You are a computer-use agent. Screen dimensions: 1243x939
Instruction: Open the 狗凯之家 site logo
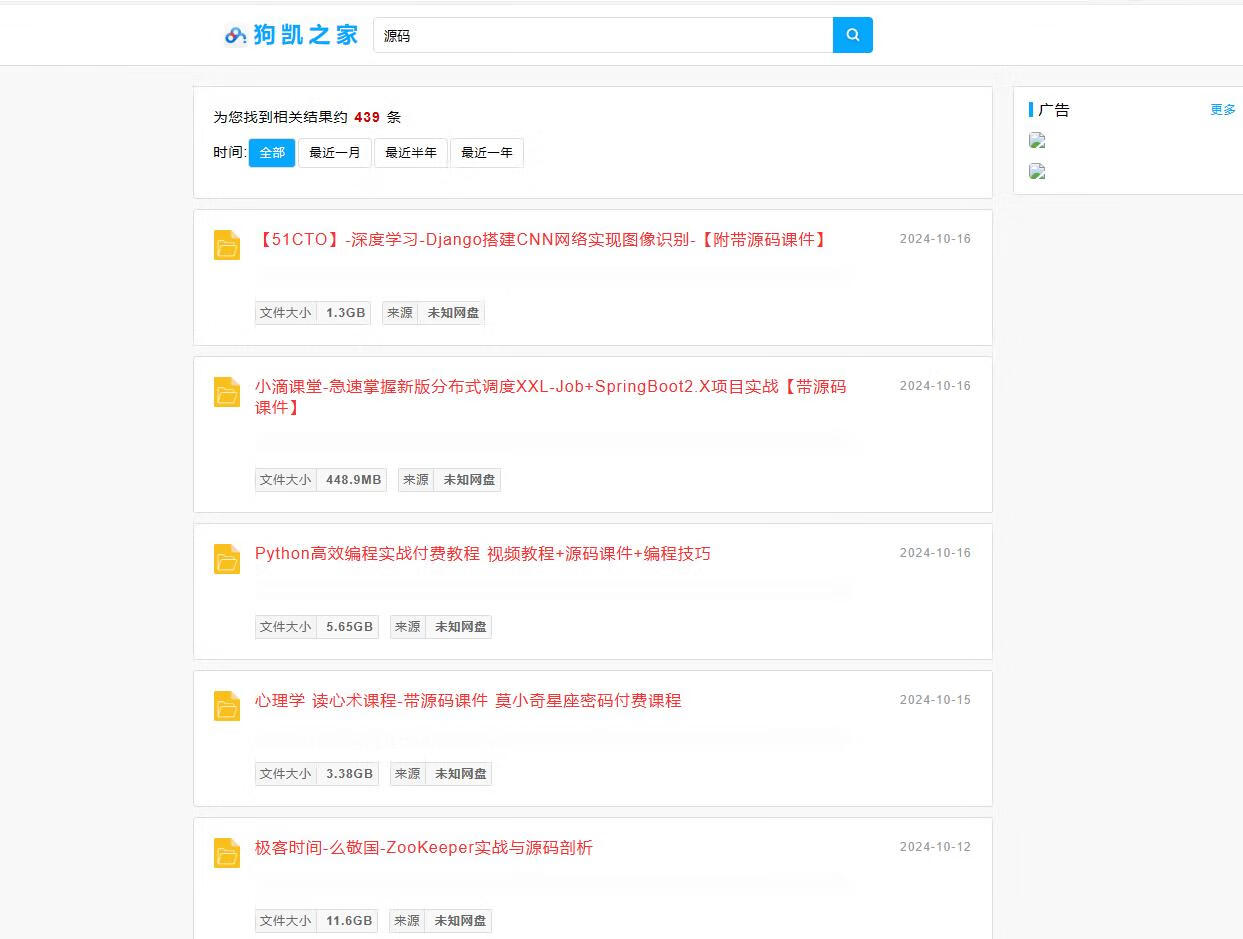[x=290, y=35]
